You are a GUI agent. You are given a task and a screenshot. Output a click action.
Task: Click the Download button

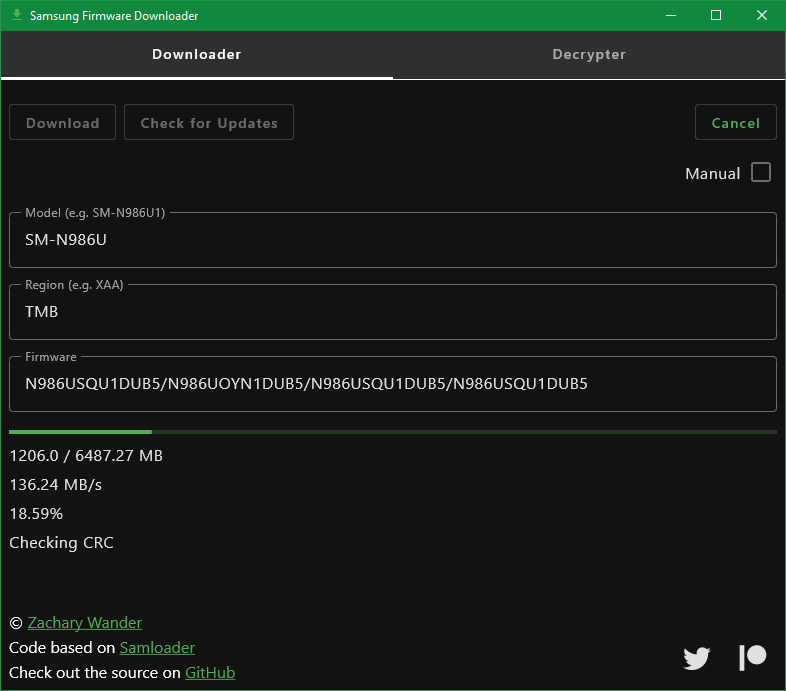point(63,122)
